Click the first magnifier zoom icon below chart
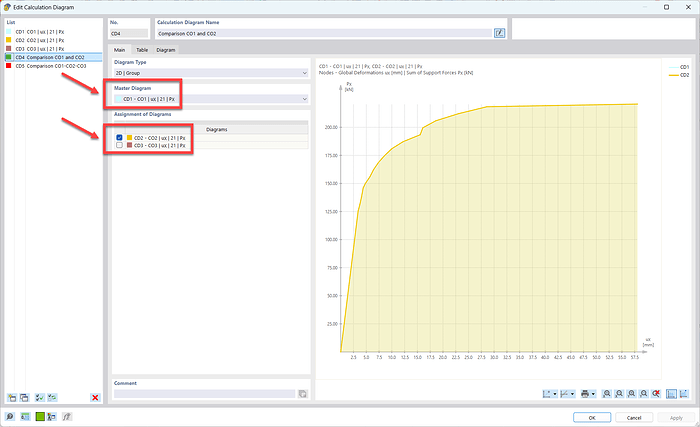The width and height of the screenshot is (700, 427). point(608,393)
